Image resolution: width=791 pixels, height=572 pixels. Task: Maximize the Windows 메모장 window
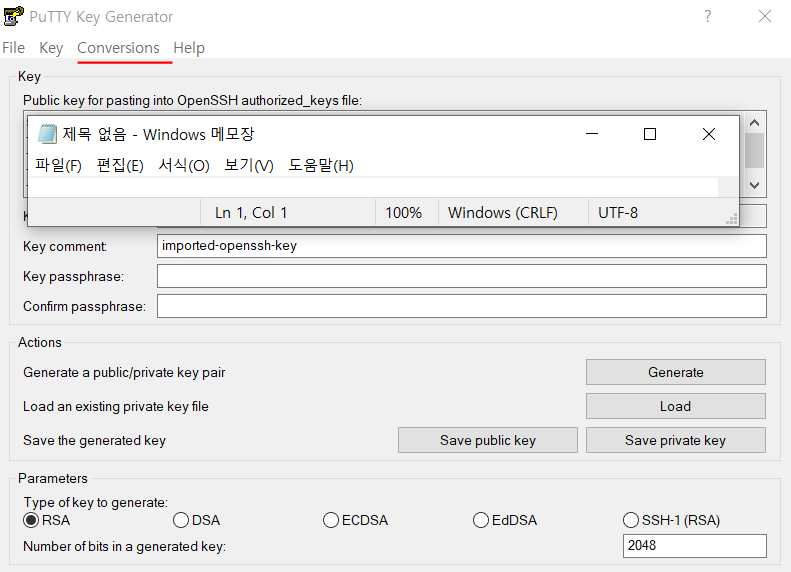650,134
